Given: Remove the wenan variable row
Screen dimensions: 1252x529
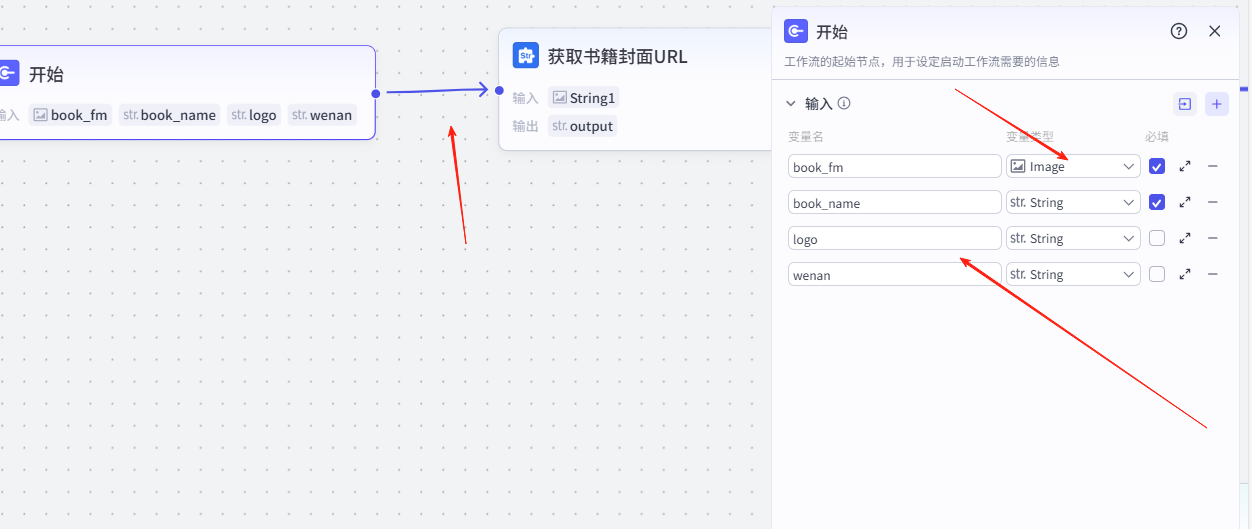Looking at the screenshot, I should [1213, 274].
